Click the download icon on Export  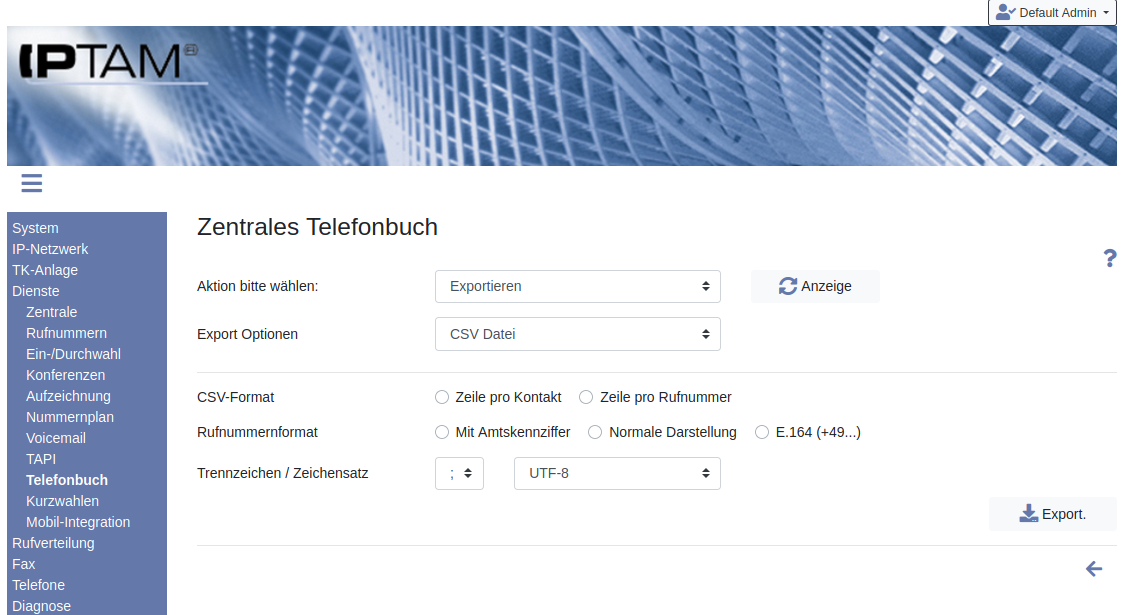1029,514
